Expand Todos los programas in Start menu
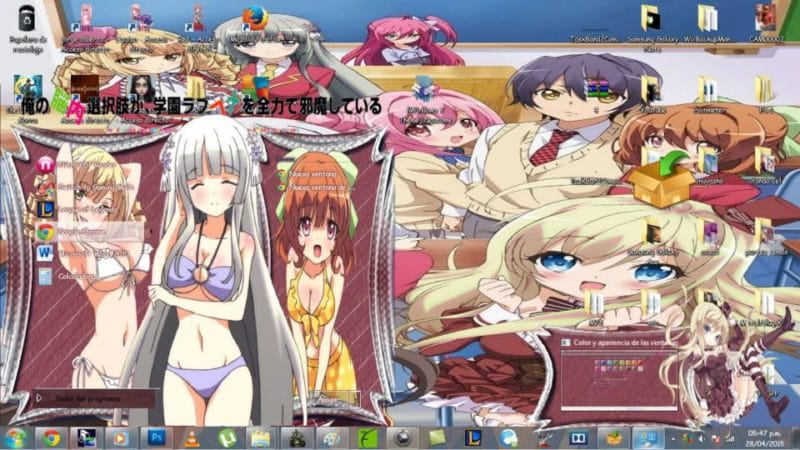 (x=94, y=398)
